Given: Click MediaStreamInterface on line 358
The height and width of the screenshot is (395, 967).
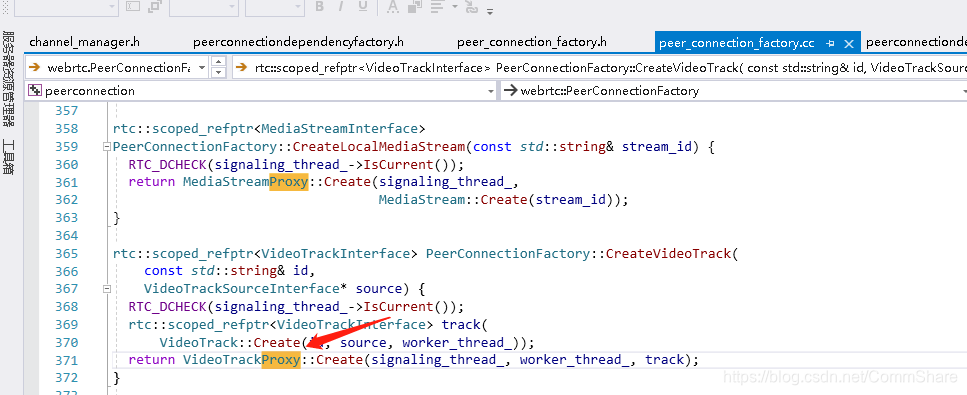Looking at the screenshot, I should click(339, 129).
